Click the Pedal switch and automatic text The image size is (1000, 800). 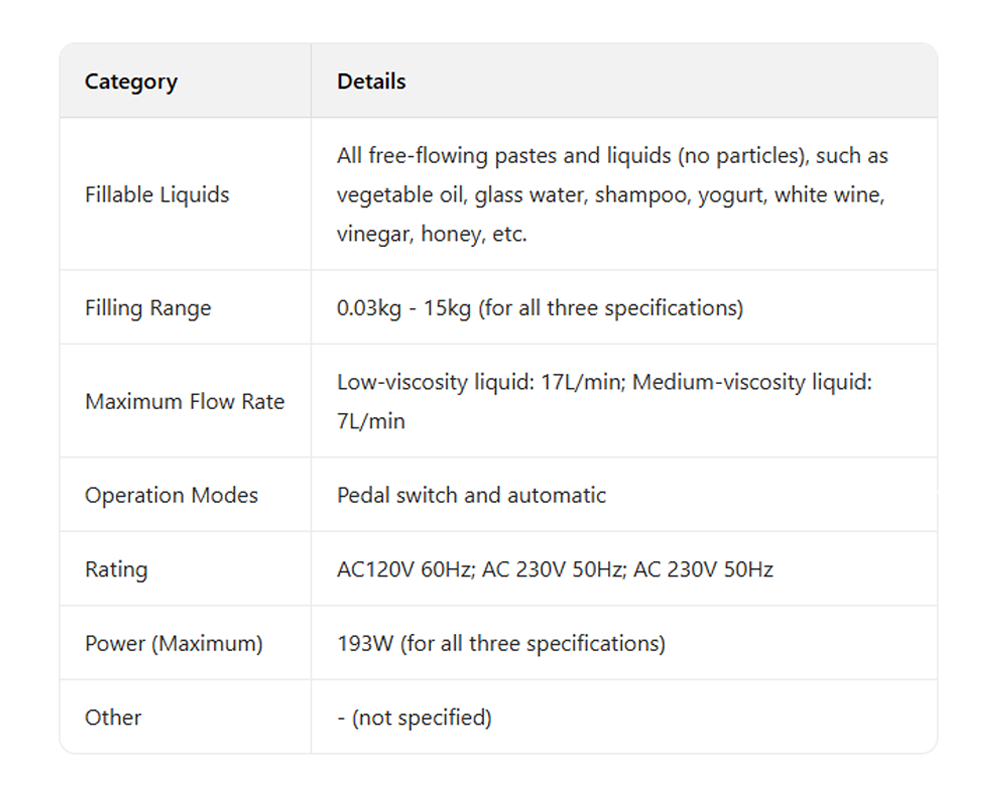click(471, 496)
